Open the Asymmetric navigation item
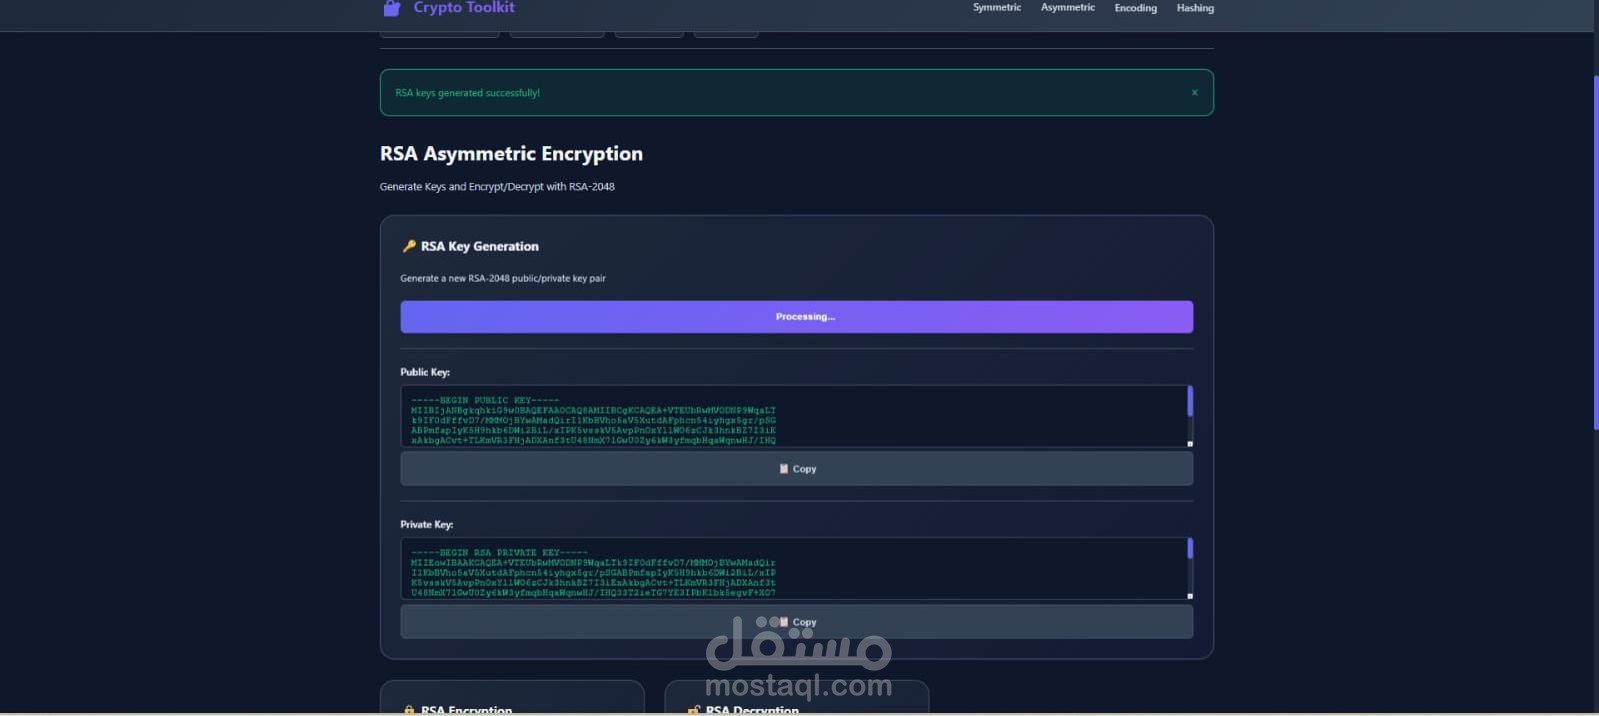Screen dimensions: 1599x716 click(1068, 7)
